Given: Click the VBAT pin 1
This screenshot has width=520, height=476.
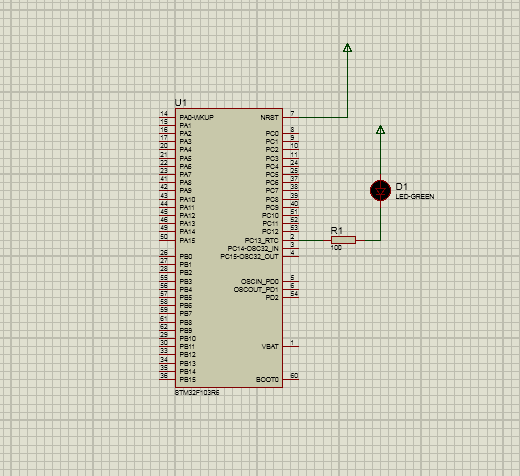Looking at the screenshot, I should [x=291, y=346].
